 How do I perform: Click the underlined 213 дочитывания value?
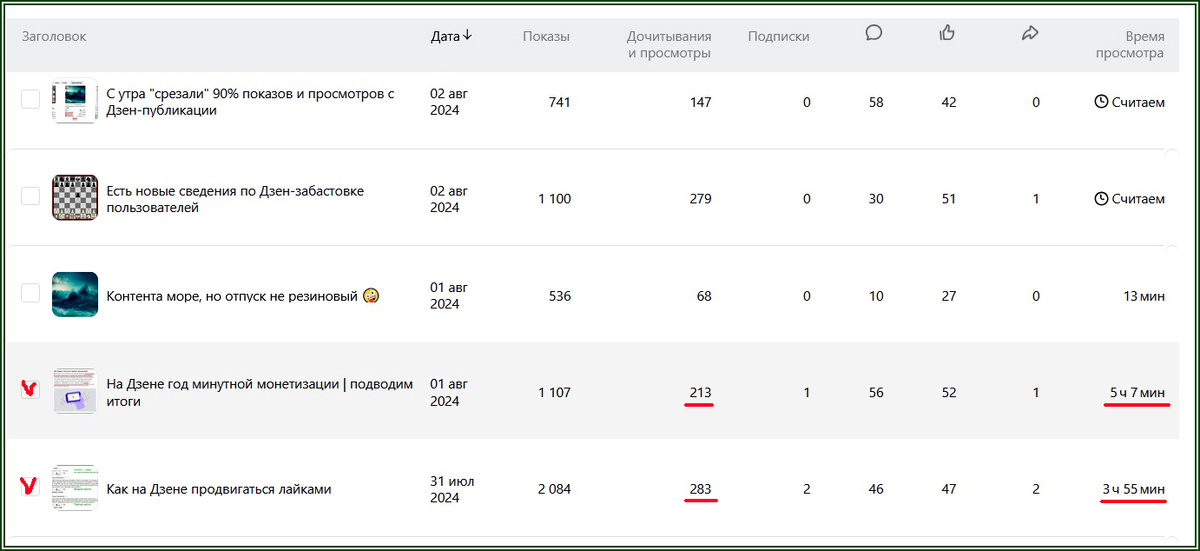click(x=700, y=392)
